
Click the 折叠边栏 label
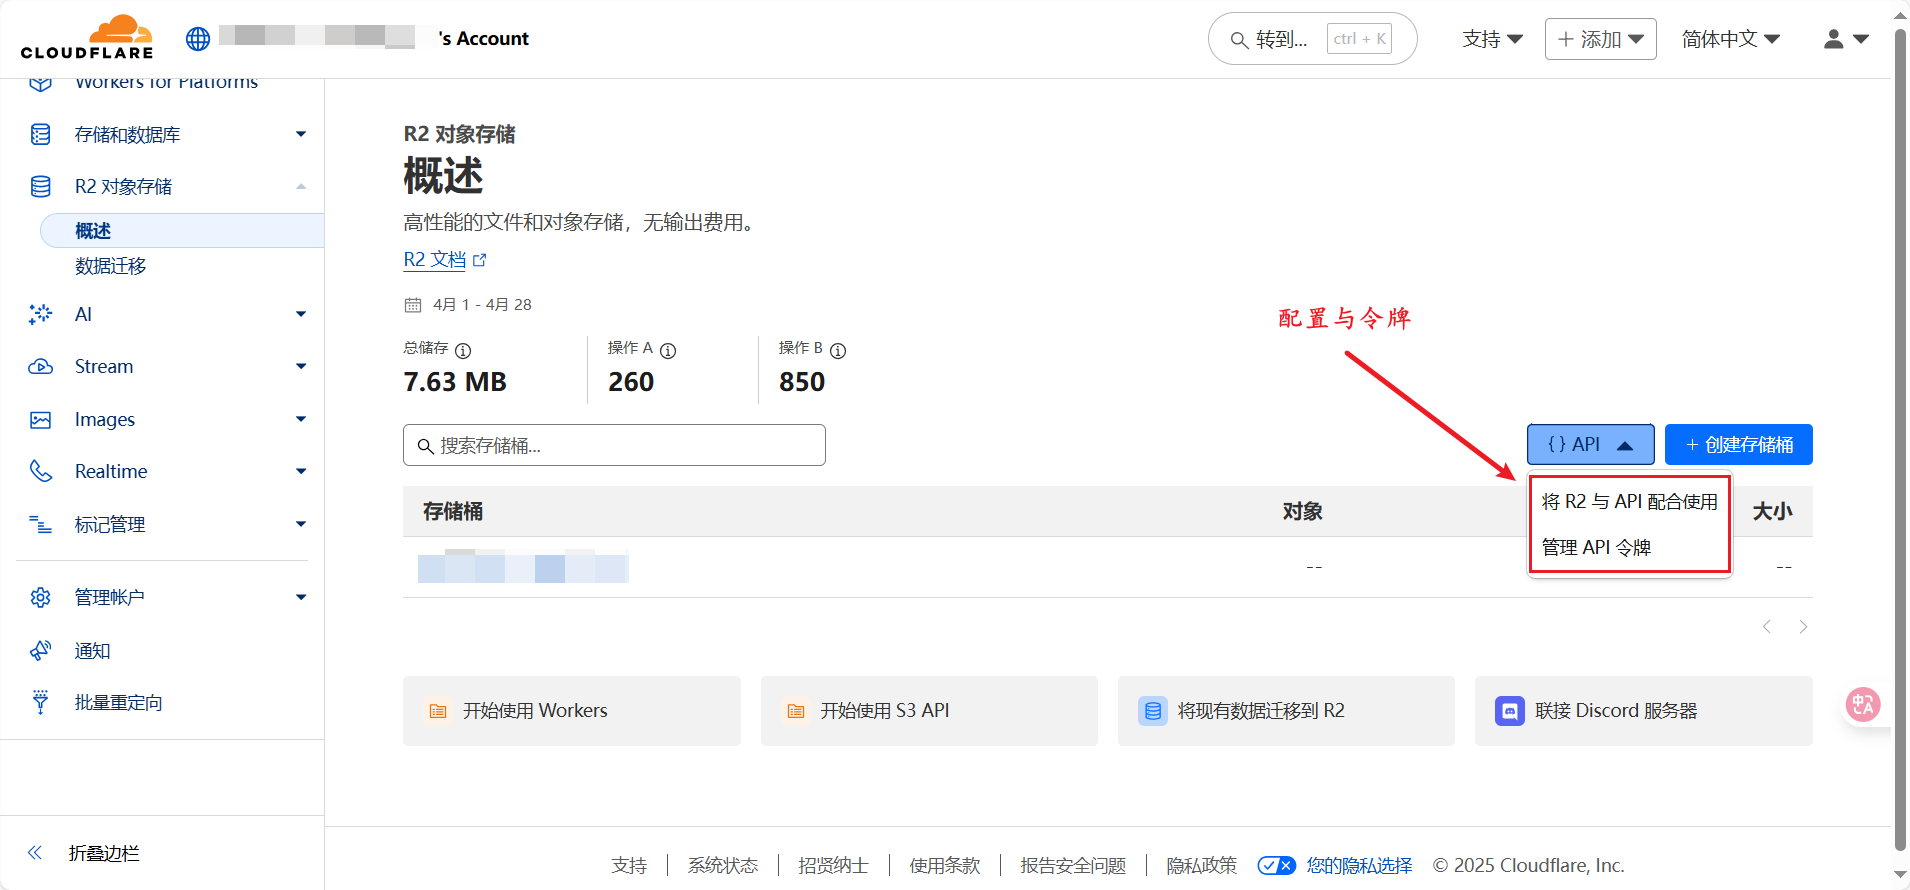[x=104, y=853]
